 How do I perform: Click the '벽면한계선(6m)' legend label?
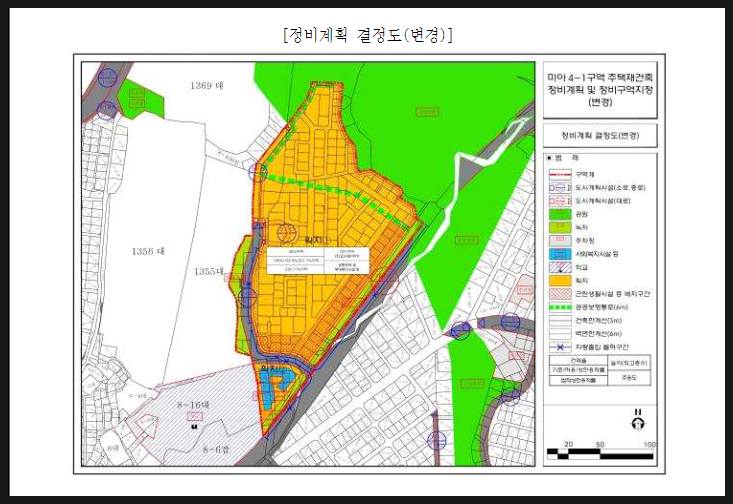[598, 334]
